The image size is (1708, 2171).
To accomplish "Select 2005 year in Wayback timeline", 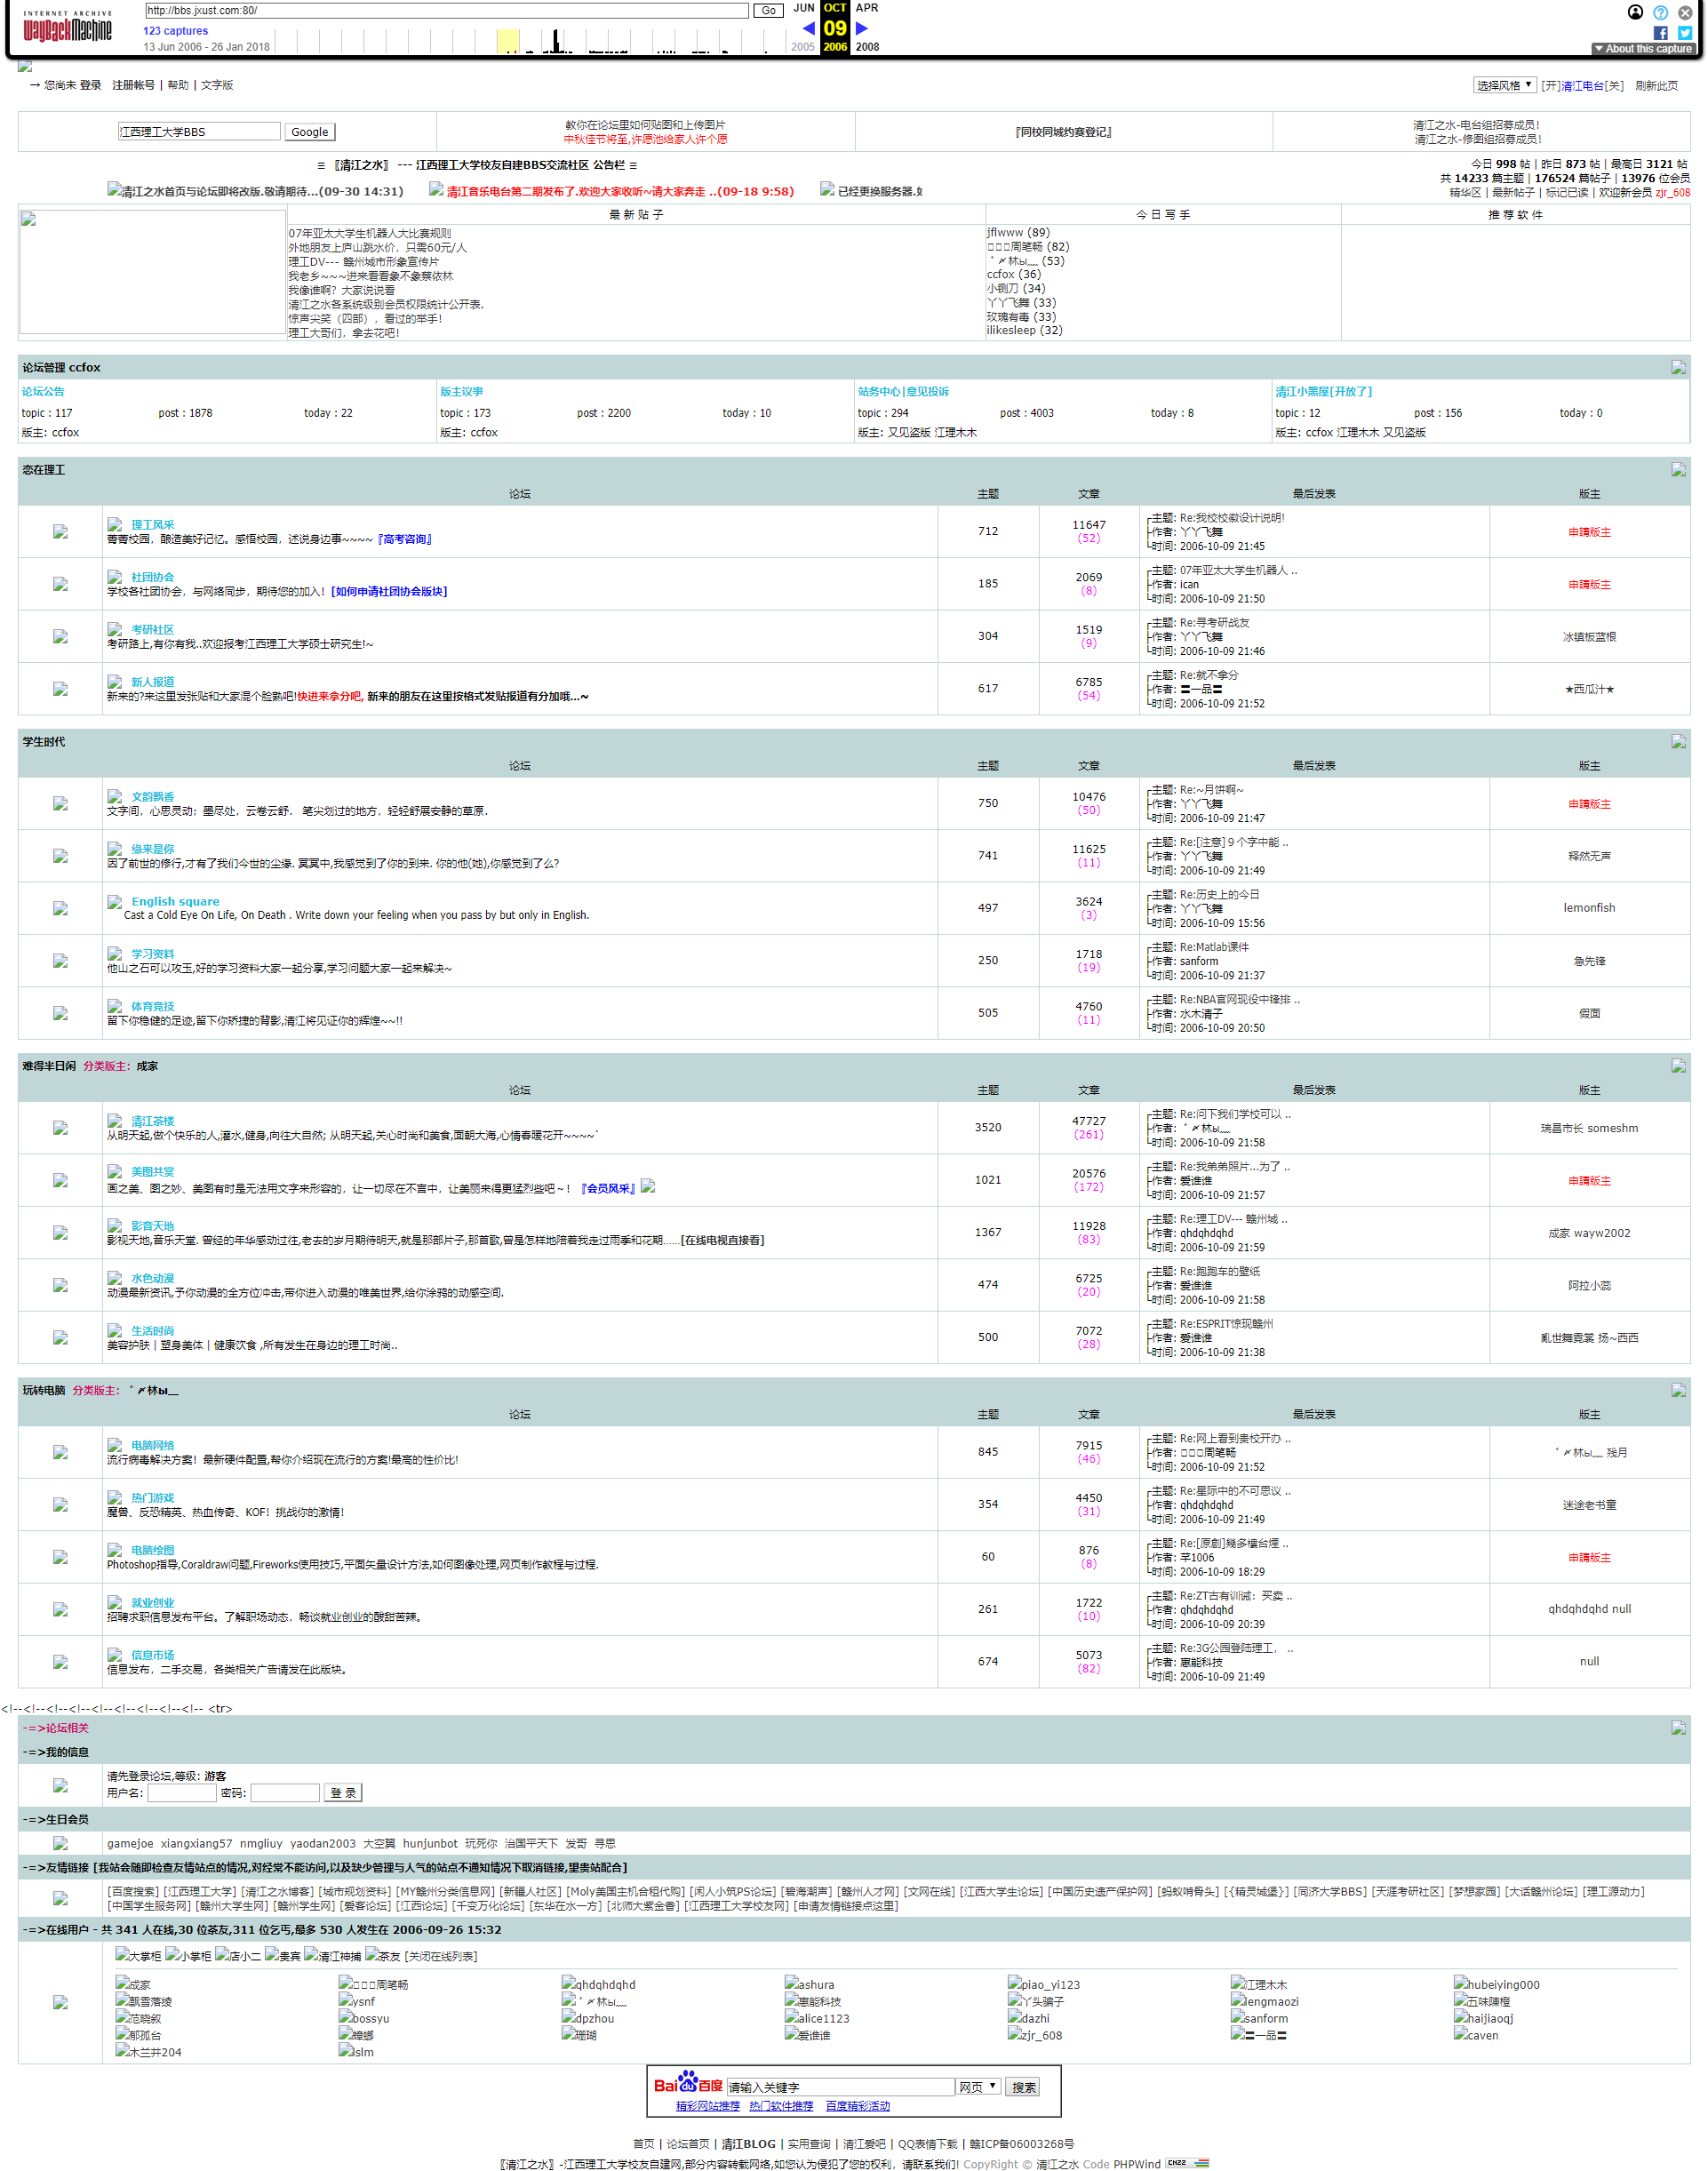I will pyautogui.click(x=802, y=47).
